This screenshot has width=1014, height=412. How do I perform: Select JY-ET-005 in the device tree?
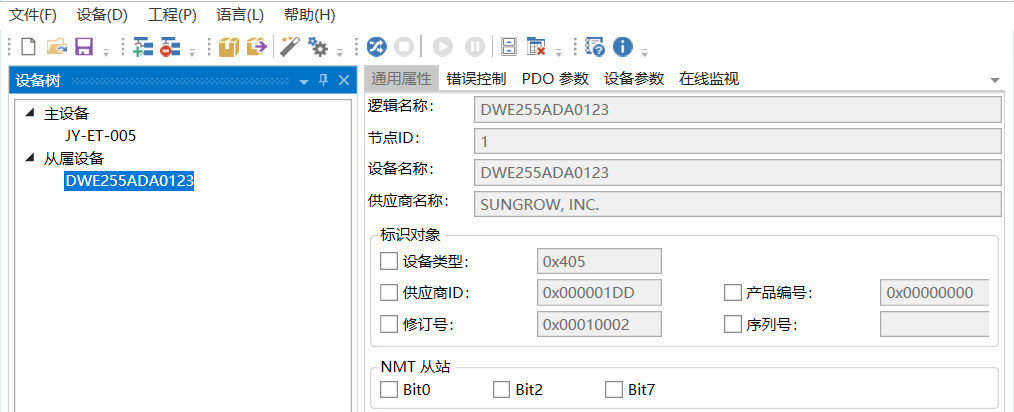click(100, 135)
